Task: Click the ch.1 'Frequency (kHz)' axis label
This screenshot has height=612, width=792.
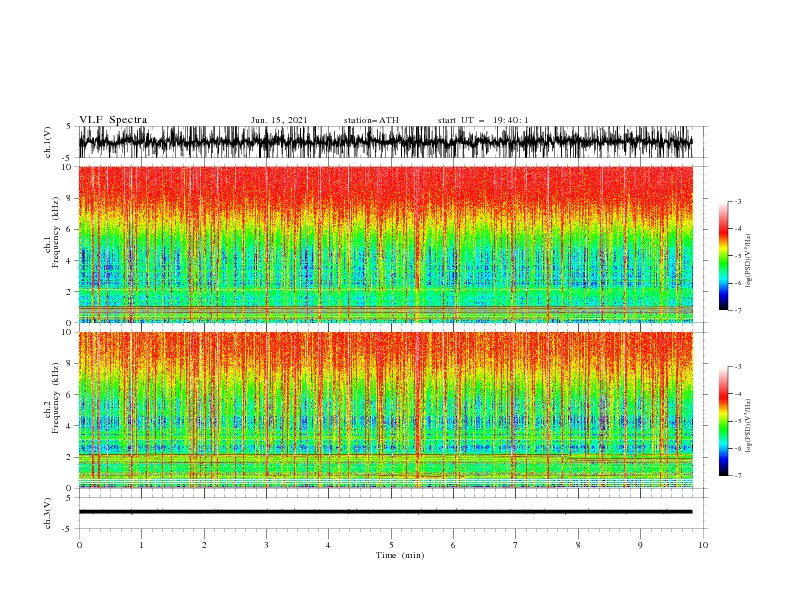Action: [x=56, y=233]
